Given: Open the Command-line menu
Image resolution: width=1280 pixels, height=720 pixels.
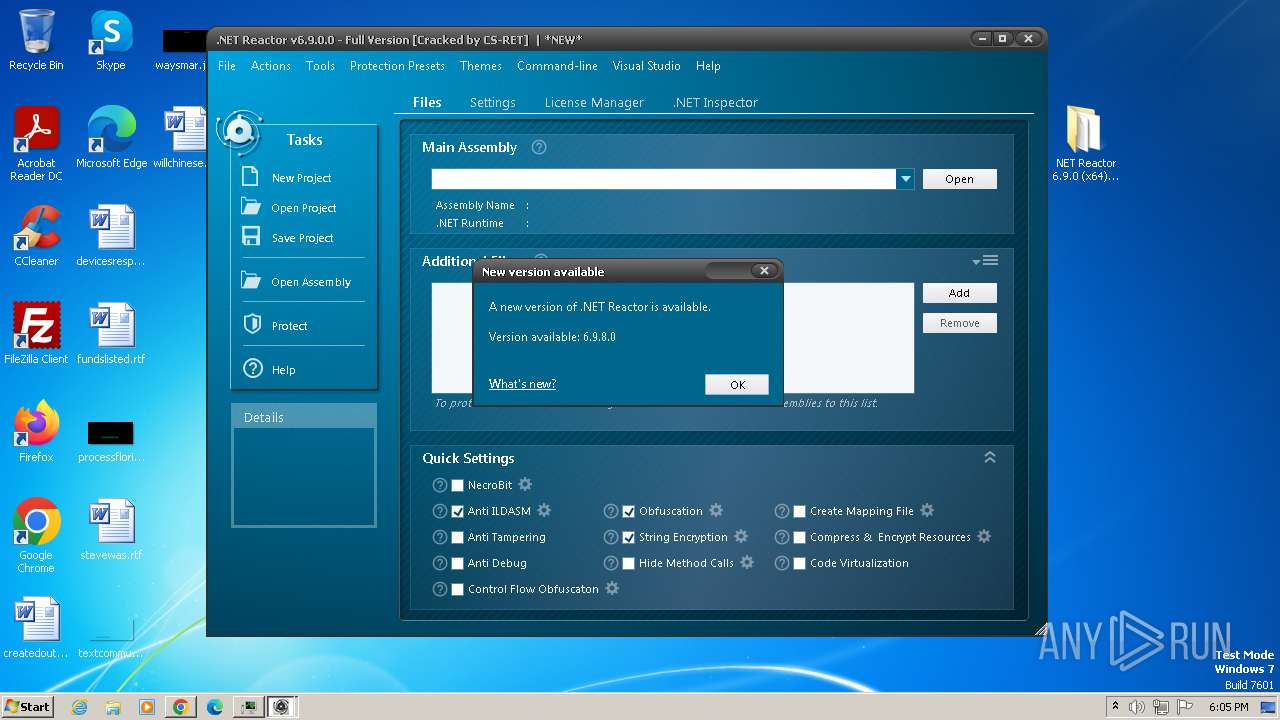Looking at the screenshot, I should [557, 66].
